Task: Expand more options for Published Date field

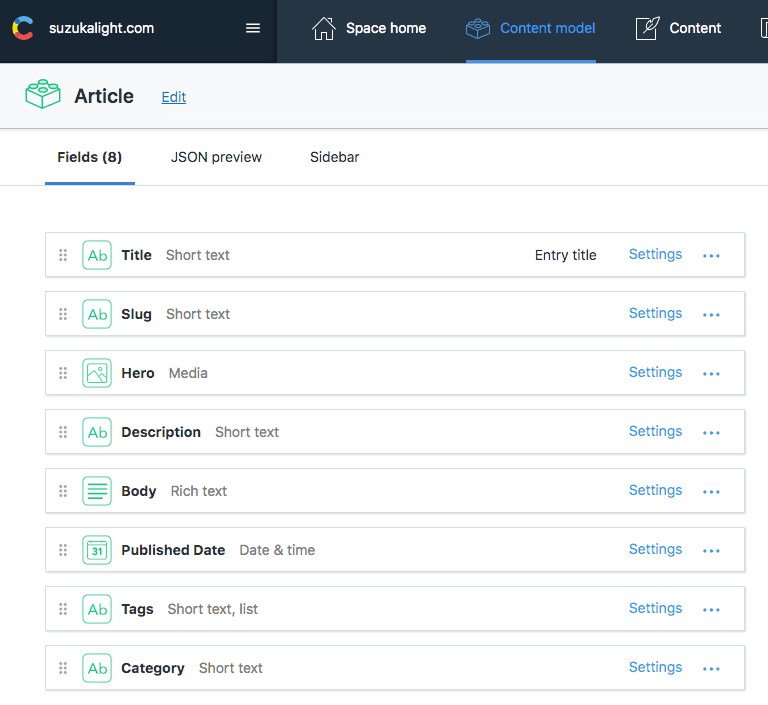Action: [711, 551]
